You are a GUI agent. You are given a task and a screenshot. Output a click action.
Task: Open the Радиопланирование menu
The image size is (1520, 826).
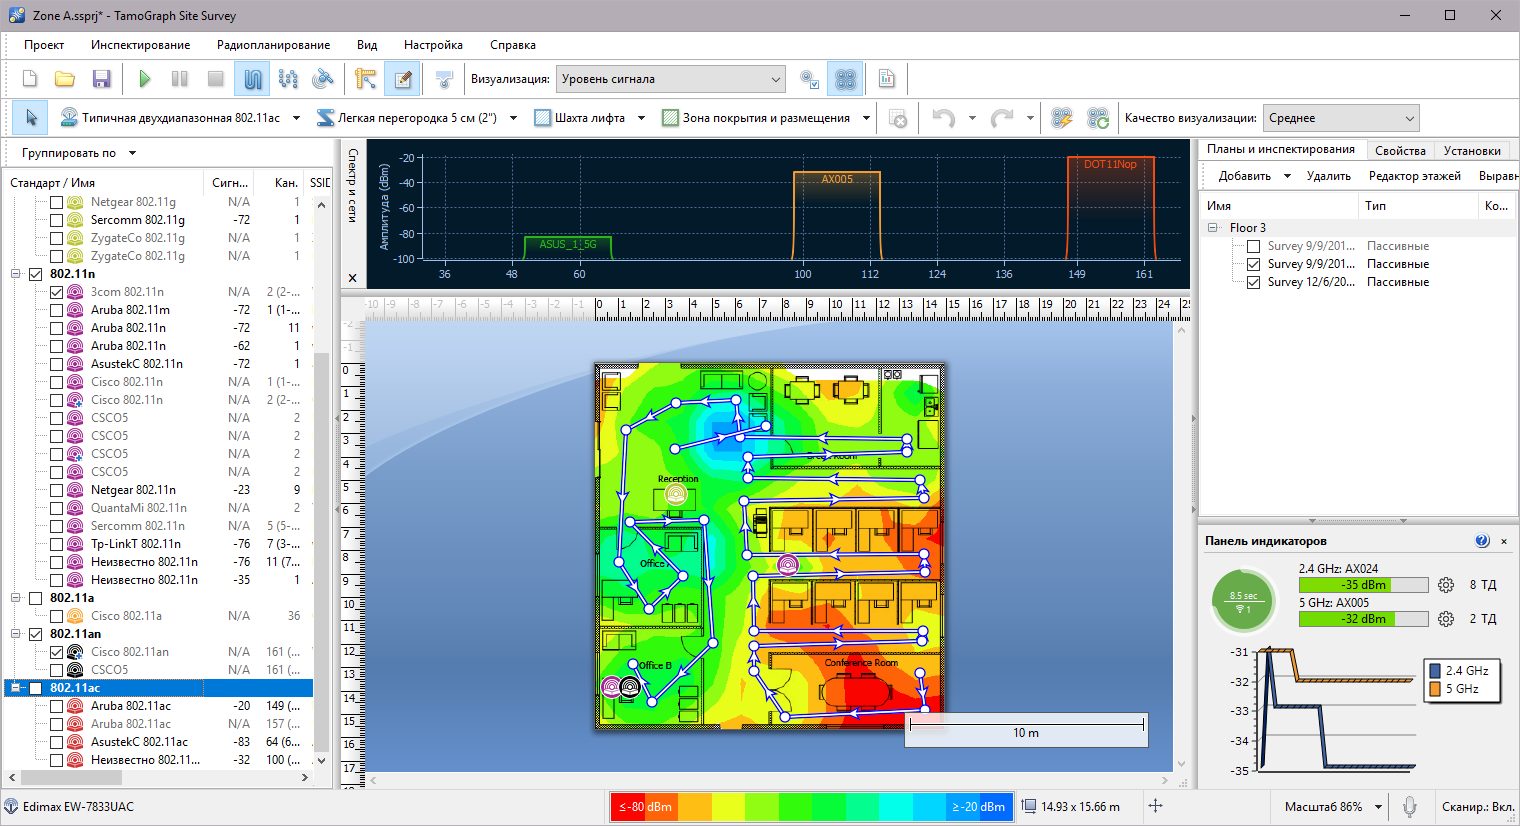(273, 45)
